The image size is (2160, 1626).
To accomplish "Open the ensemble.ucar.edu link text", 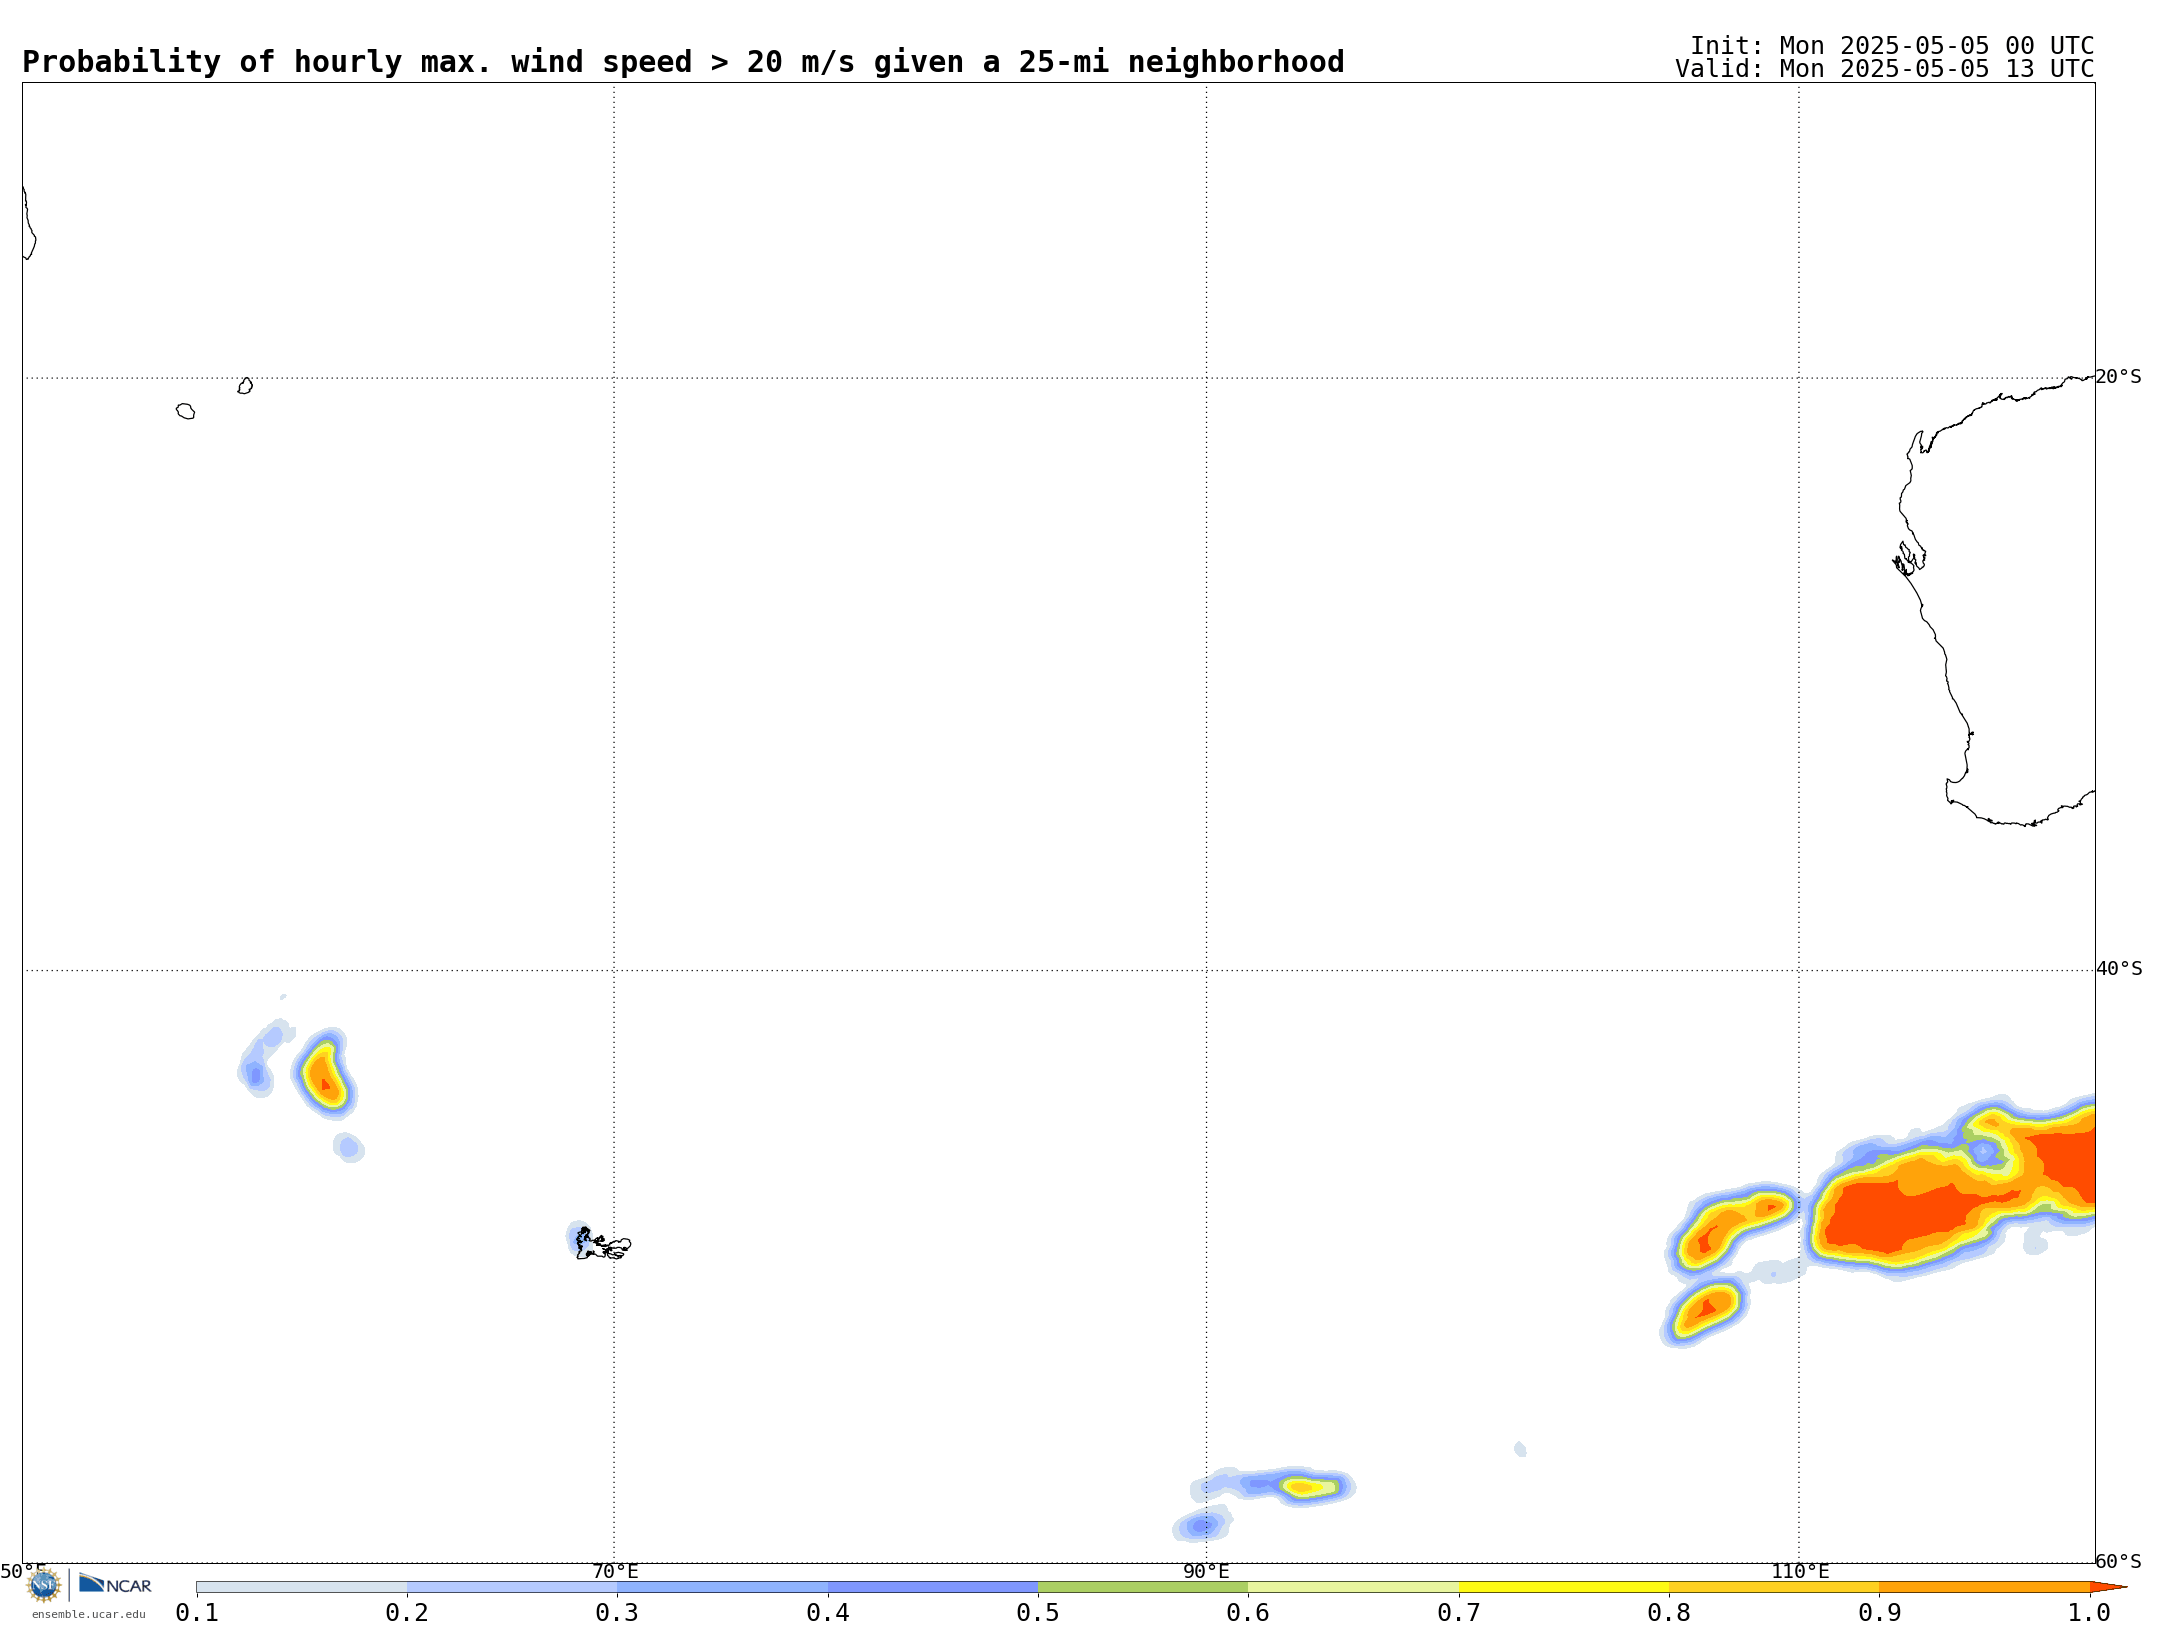I will pos(89,1614).
